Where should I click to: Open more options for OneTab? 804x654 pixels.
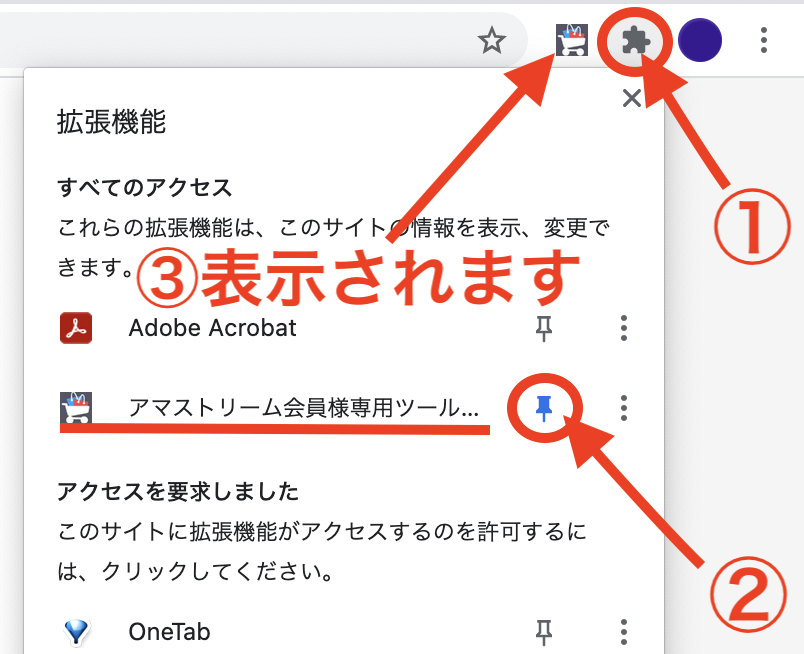pyautogui.click(x=624, y=632)
